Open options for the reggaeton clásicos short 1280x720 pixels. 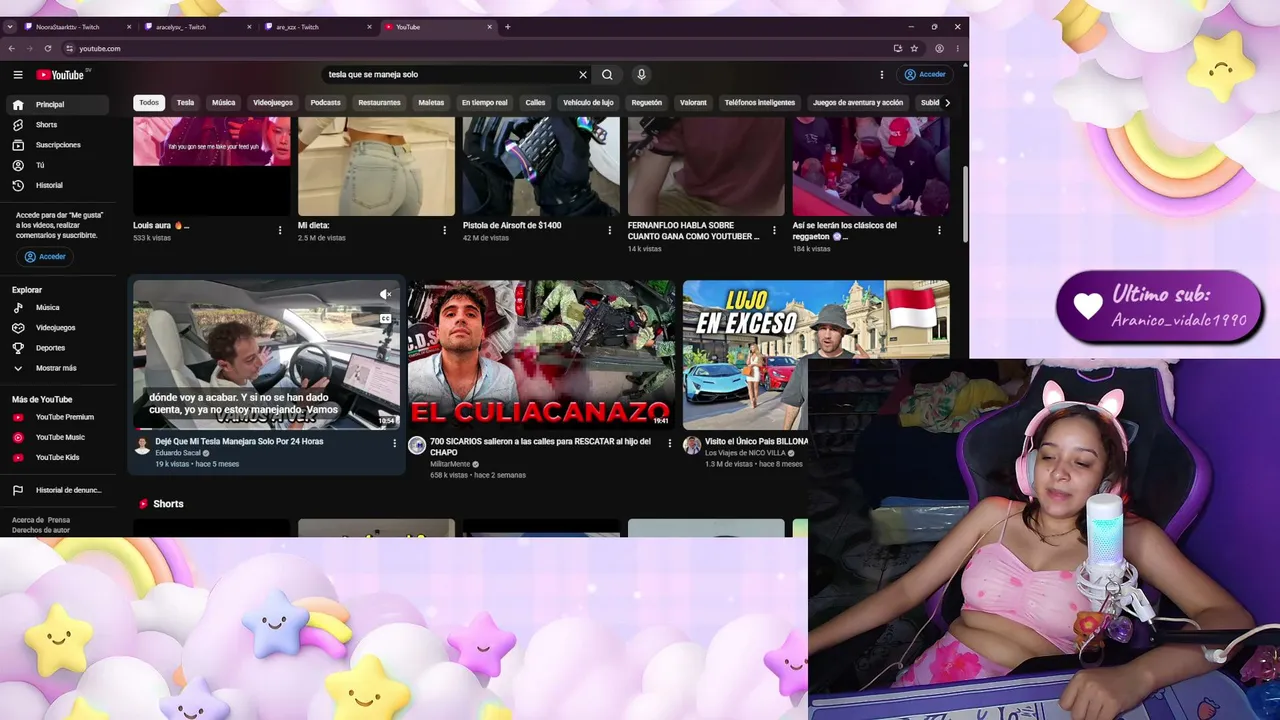point(939,230)
